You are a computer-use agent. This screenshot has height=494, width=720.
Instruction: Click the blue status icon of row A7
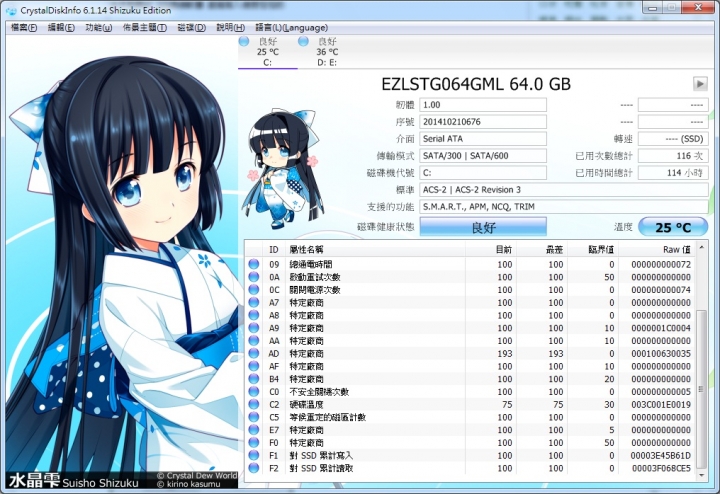tap(253, 302)
